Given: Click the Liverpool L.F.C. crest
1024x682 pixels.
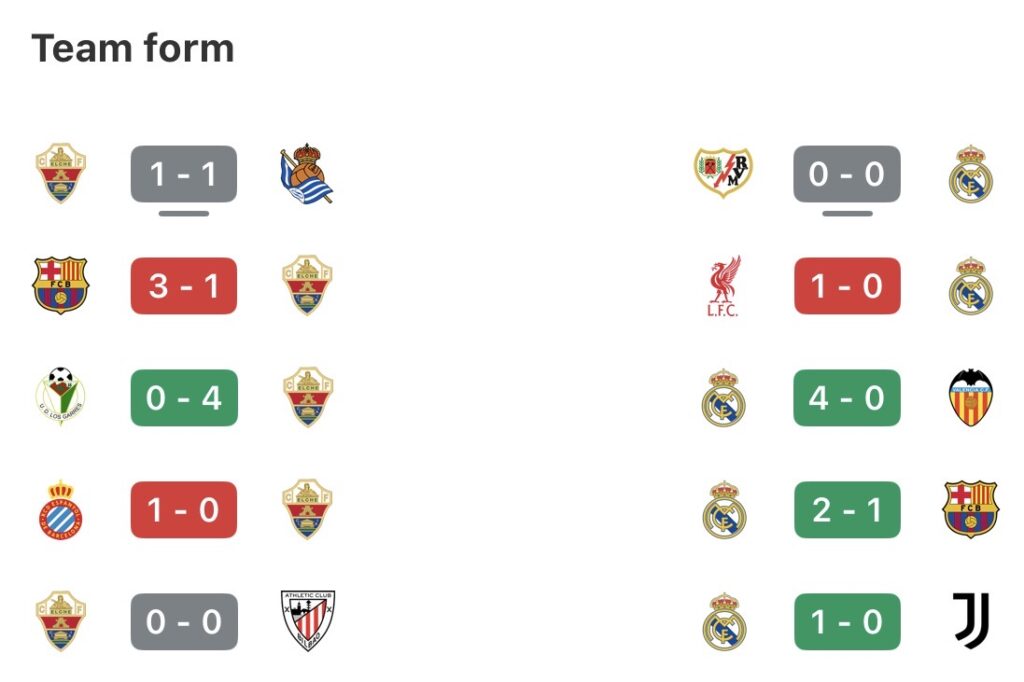Looking at the screenshot, I should (723, 287).
